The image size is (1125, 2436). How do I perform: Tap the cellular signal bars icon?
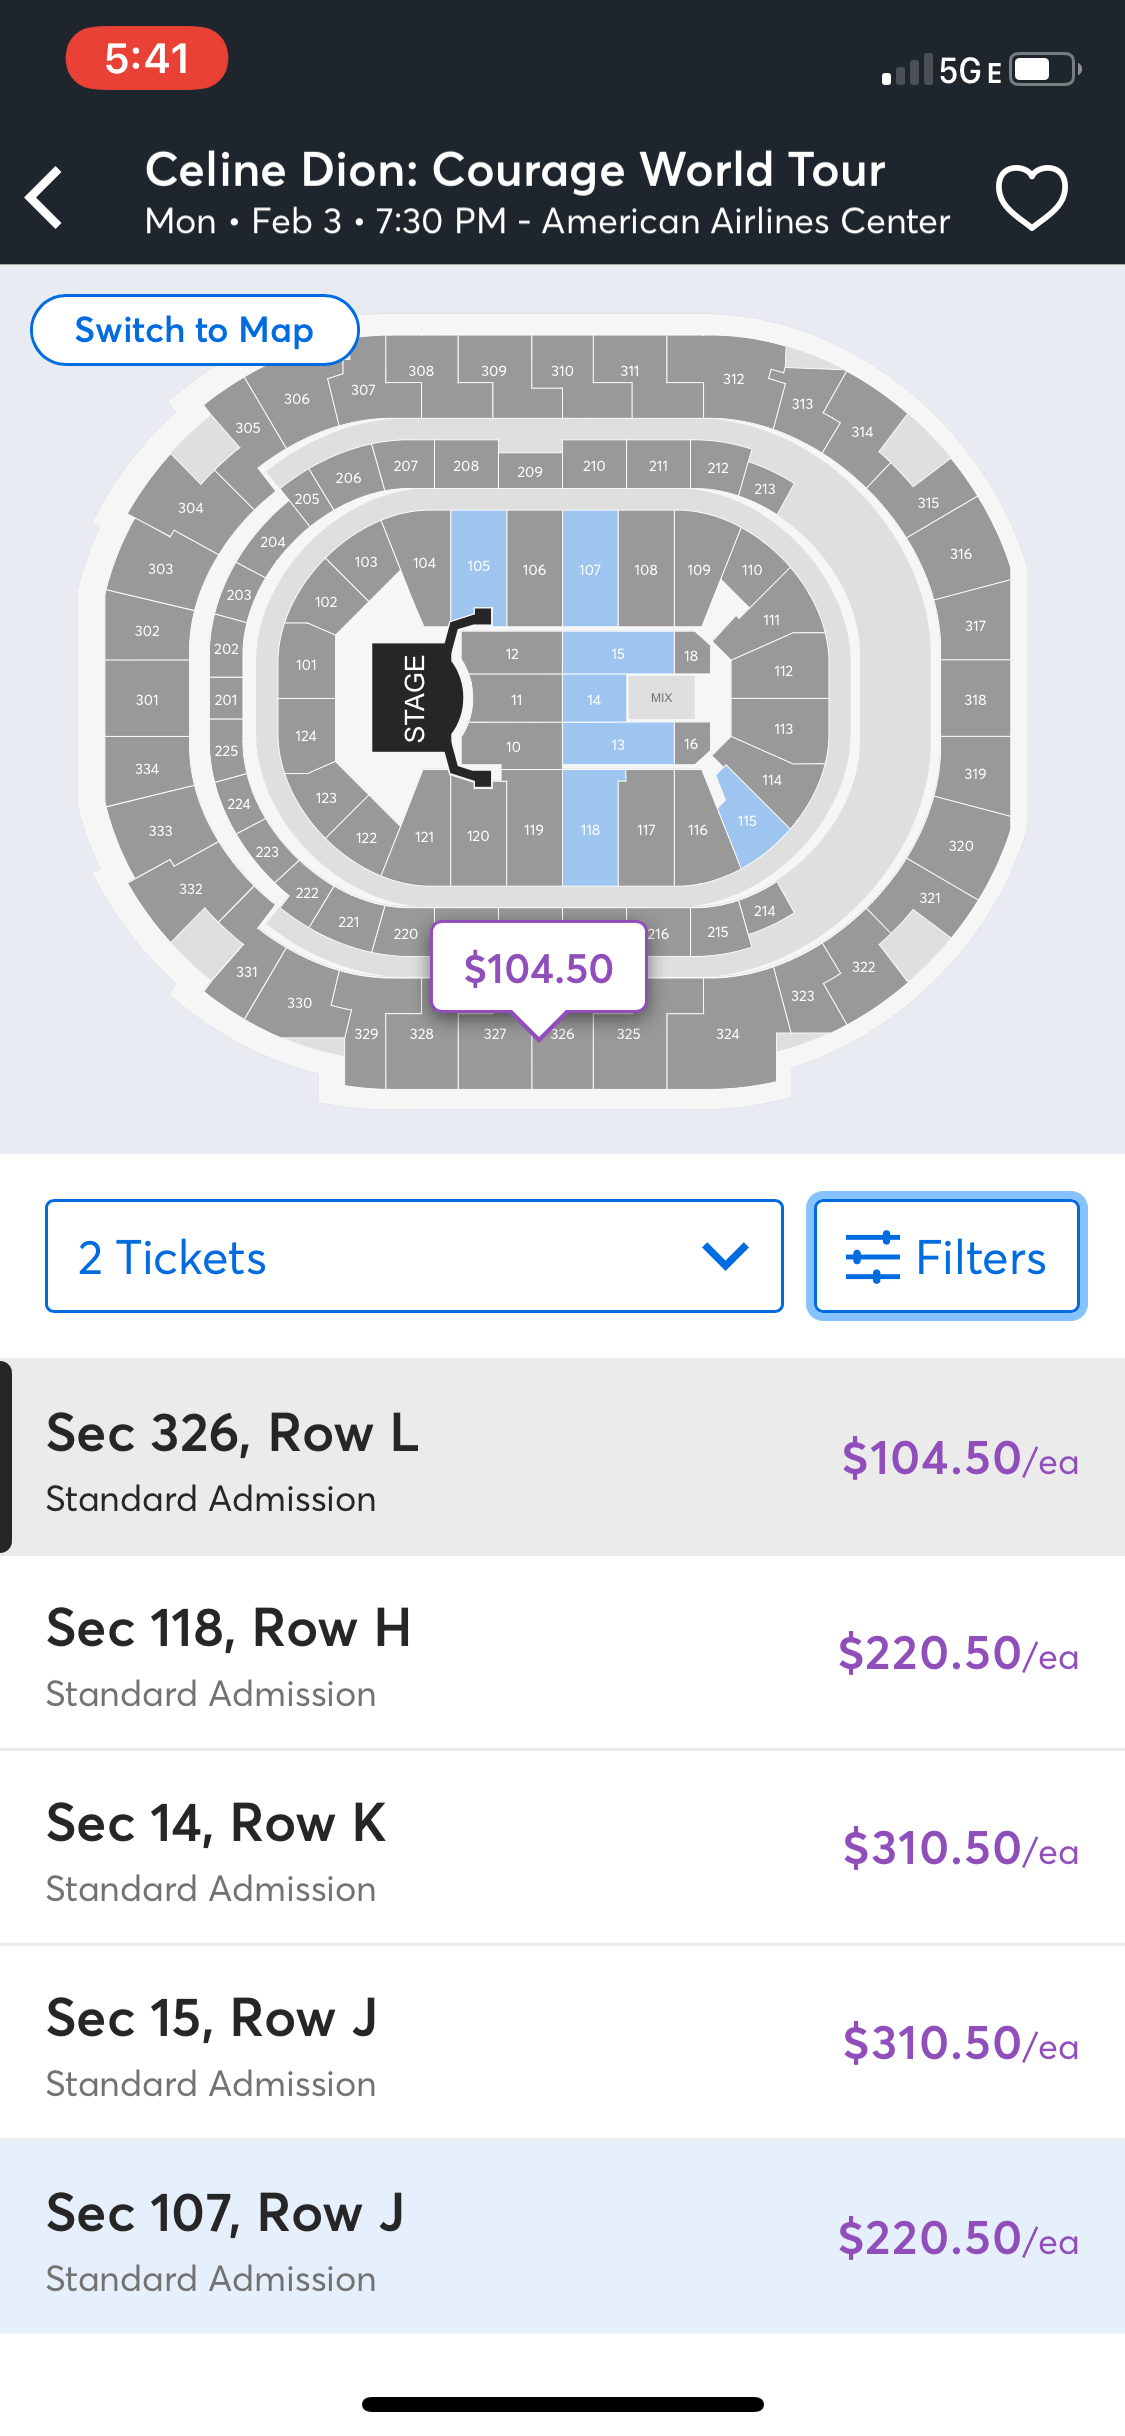point(906,70)
